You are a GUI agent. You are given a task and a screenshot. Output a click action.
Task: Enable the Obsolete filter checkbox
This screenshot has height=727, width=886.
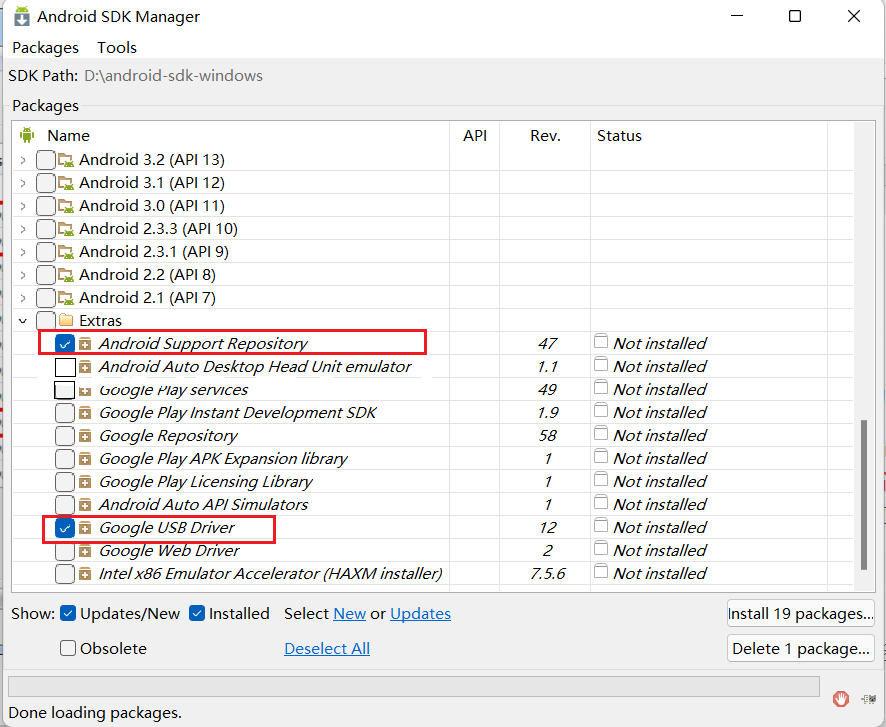coord(68,648)
